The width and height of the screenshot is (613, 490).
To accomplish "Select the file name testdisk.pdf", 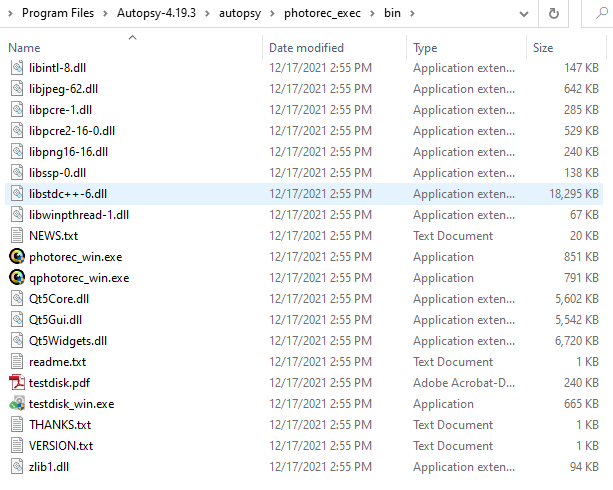I will (x=59, y=383).
